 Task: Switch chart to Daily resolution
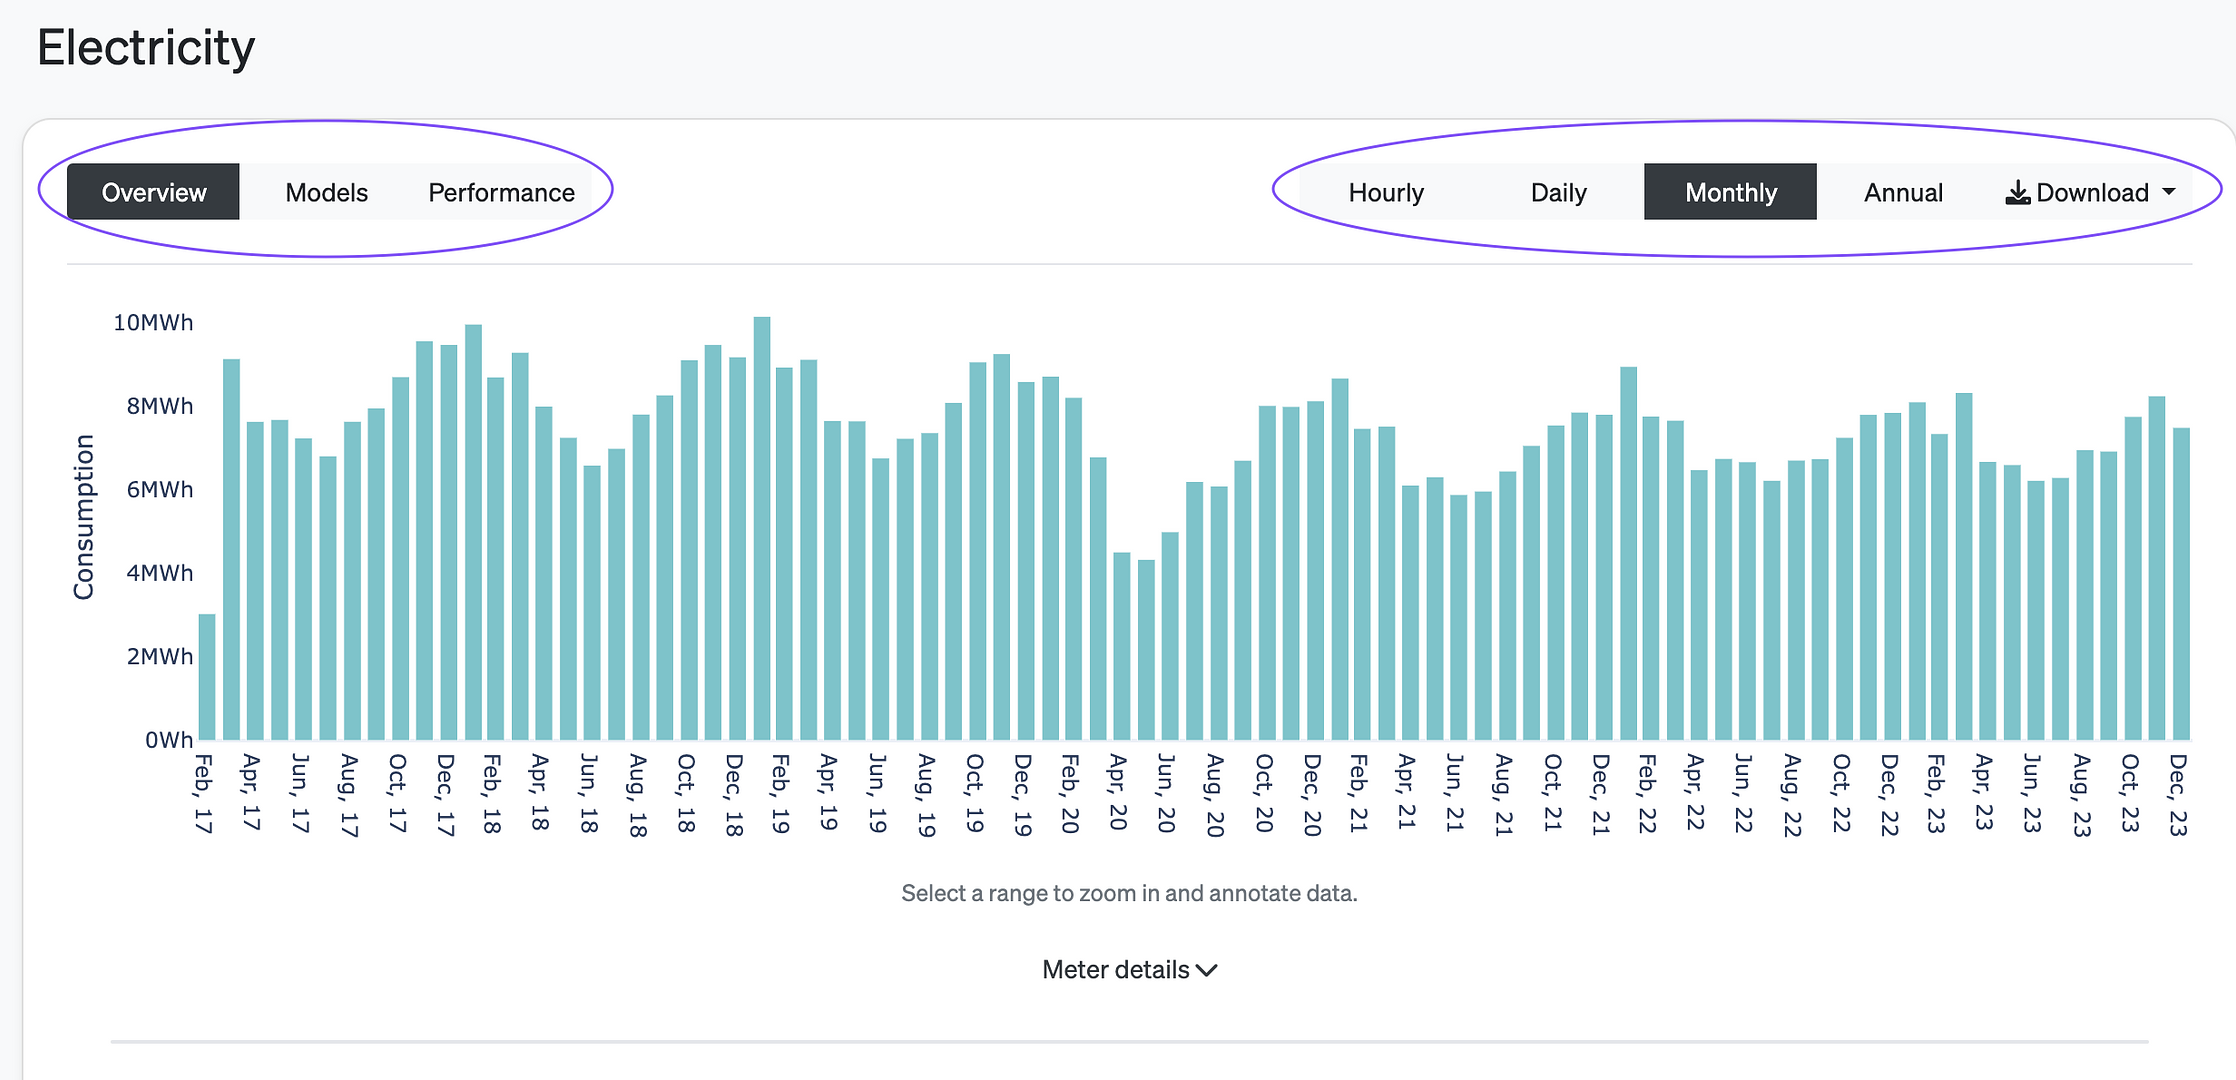[x=1558, y=192]
